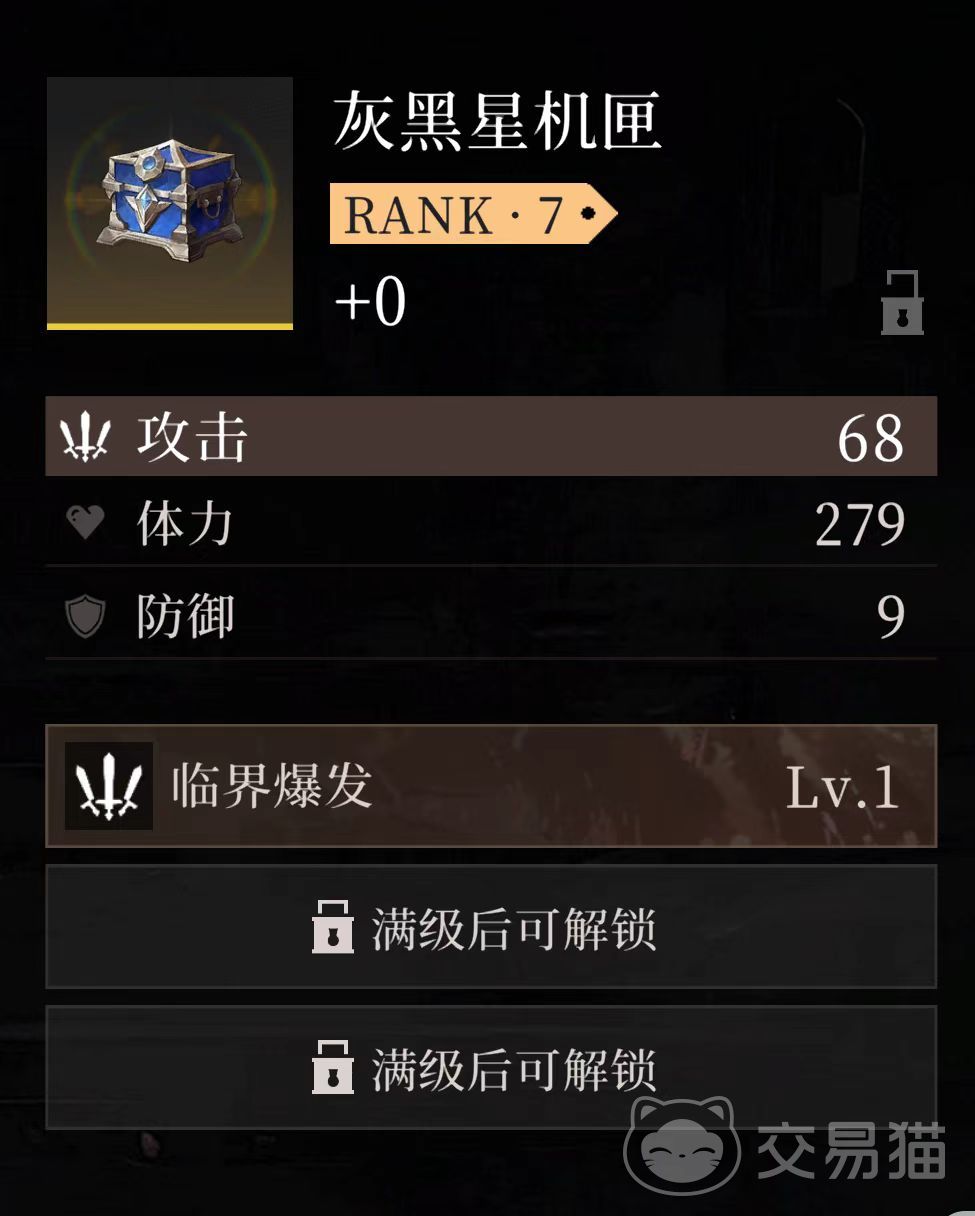The image size is (975, 1216).
Task: Click the padlock icon in first locked slot
Action: (333, 927)
